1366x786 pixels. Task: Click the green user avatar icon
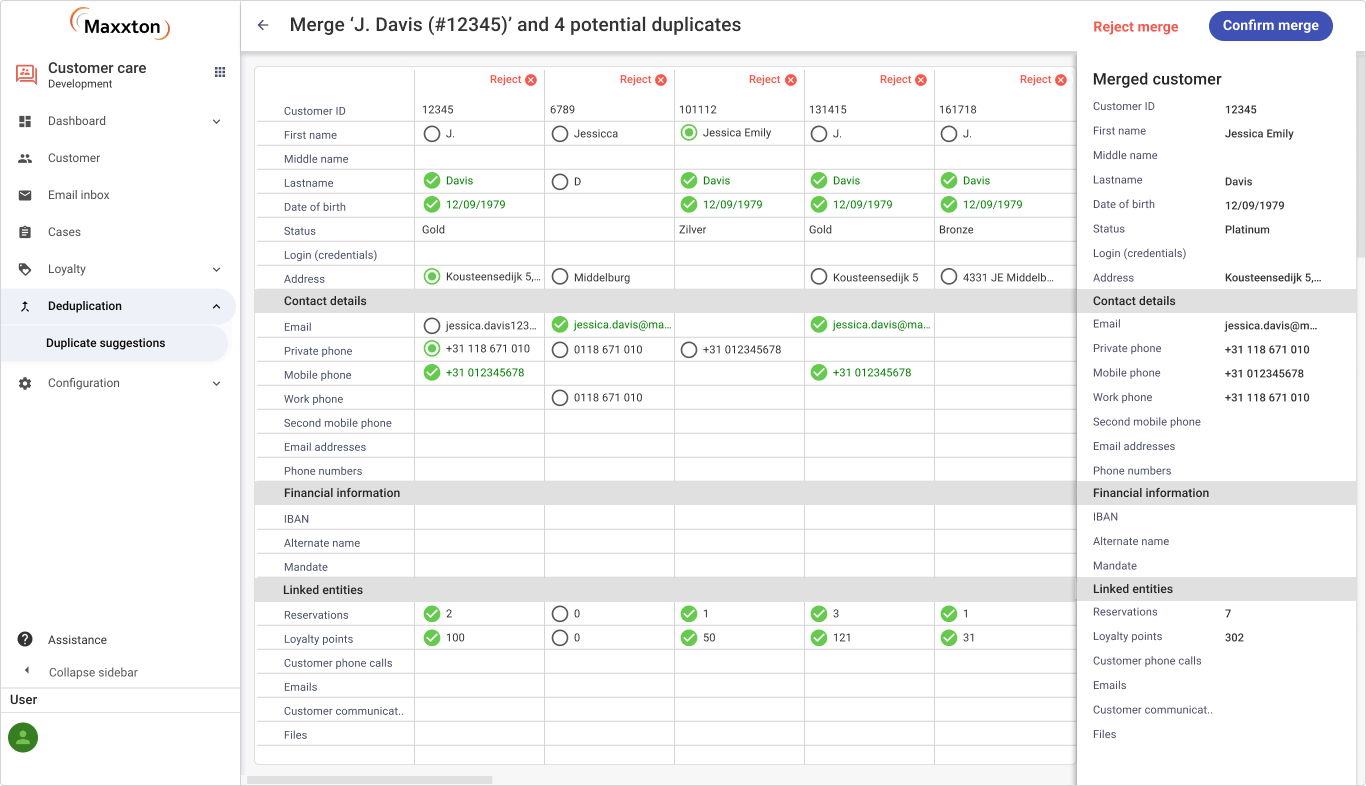click(x=23, y=738)
